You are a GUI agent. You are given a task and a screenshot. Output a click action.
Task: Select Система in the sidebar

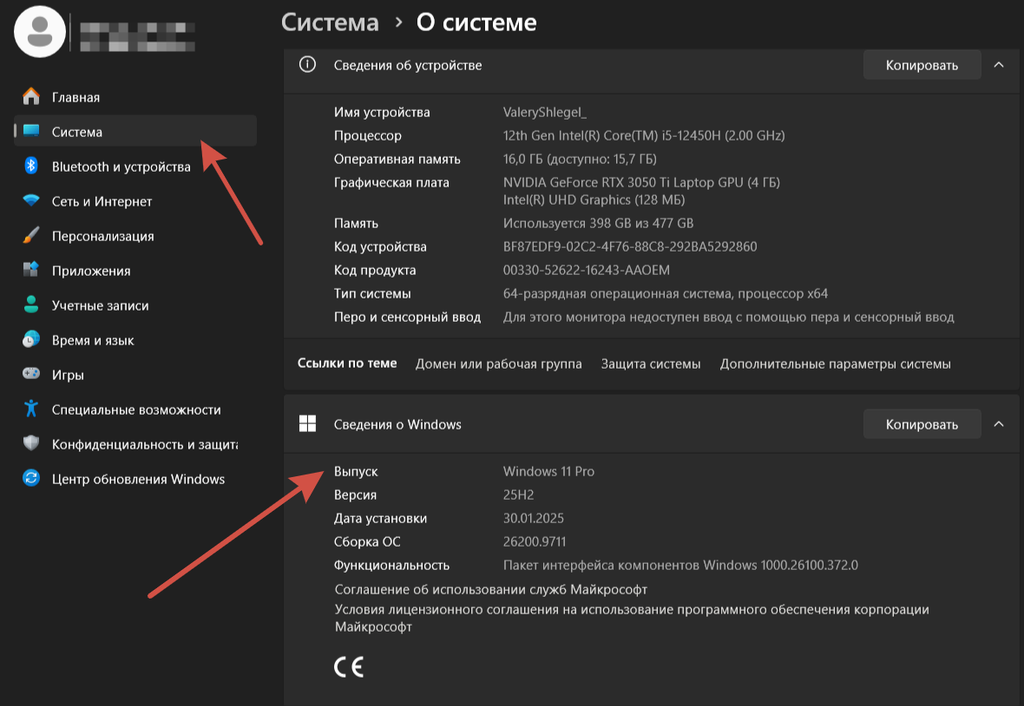click(135, 131)
